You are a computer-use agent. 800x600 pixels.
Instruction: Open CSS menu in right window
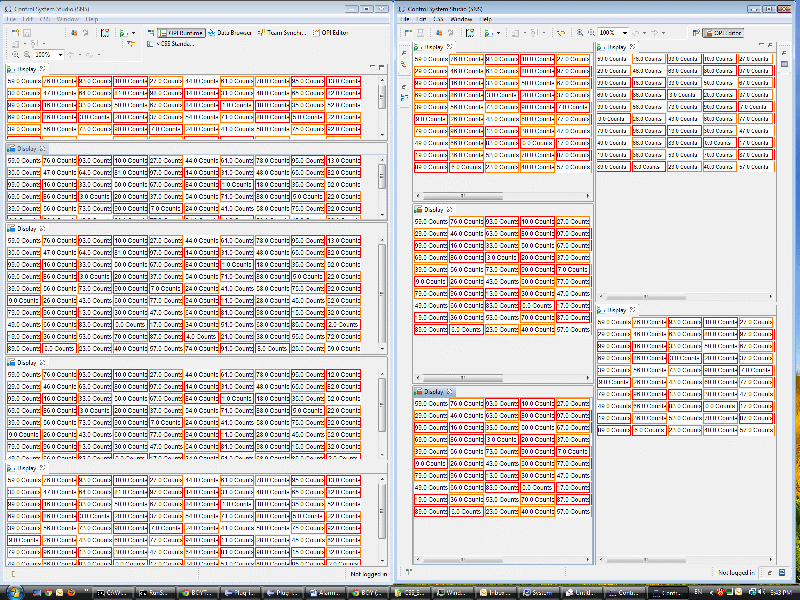click(438, 19)
